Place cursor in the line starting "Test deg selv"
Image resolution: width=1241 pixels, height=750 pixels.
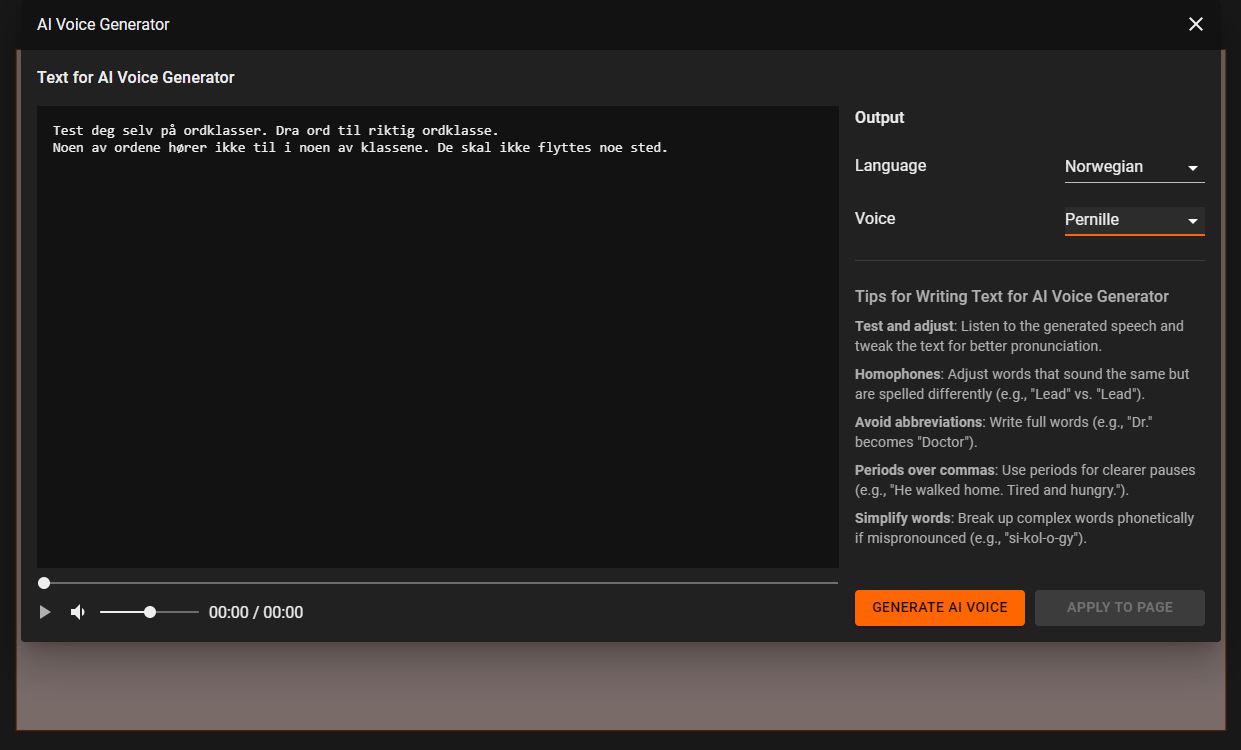coord(275,131)
